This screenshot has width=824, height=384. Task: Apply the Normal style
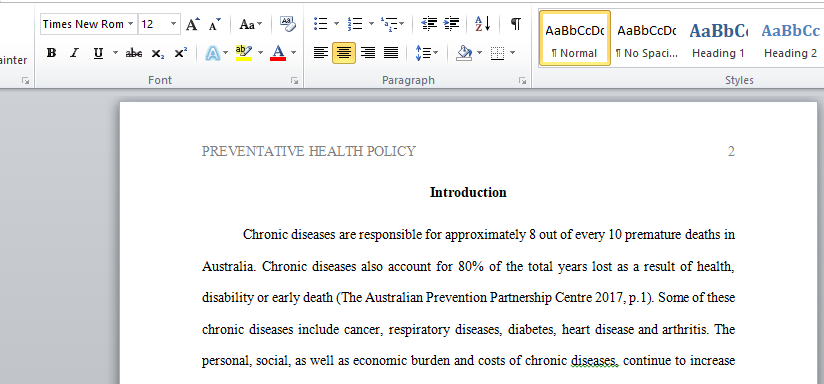(x=575, y=38)
